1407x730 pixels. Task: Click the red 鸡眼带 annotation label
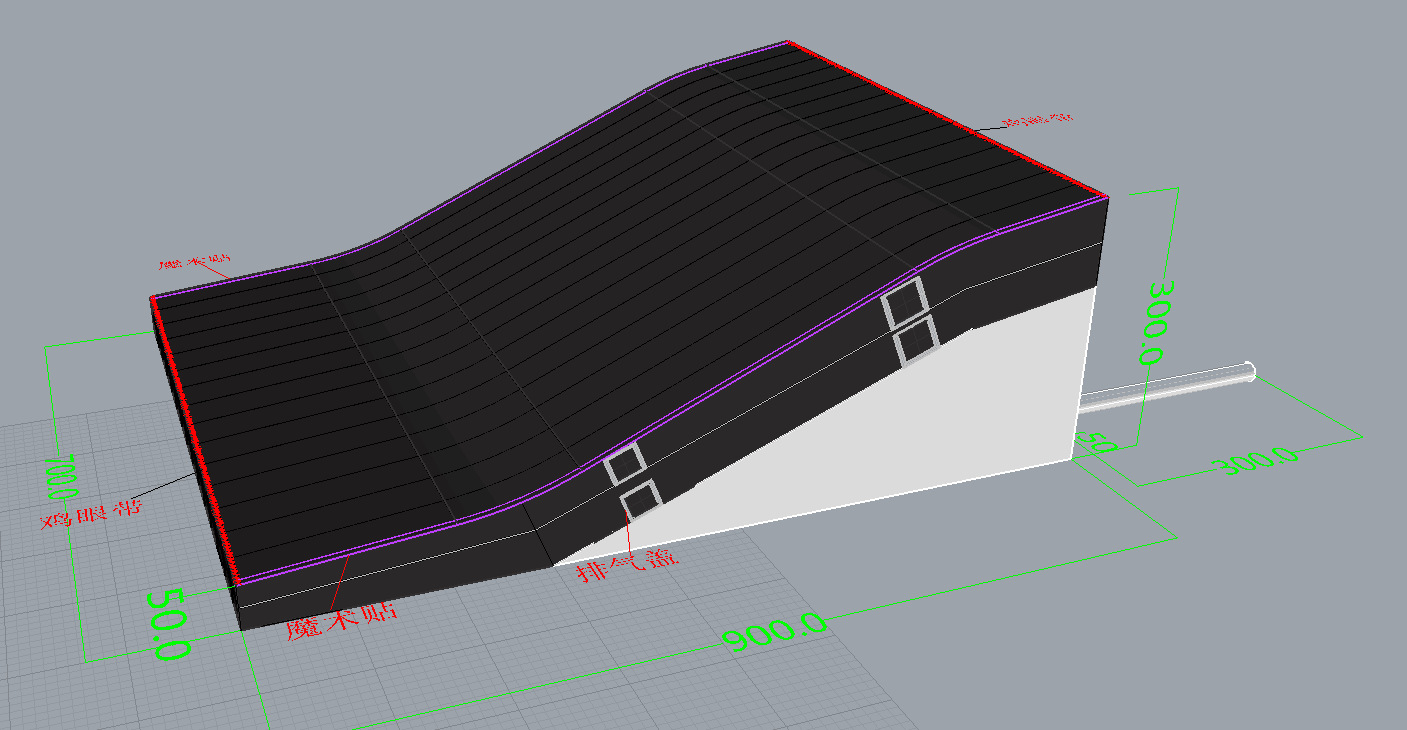pyautogui.click(x=90, y=515)
